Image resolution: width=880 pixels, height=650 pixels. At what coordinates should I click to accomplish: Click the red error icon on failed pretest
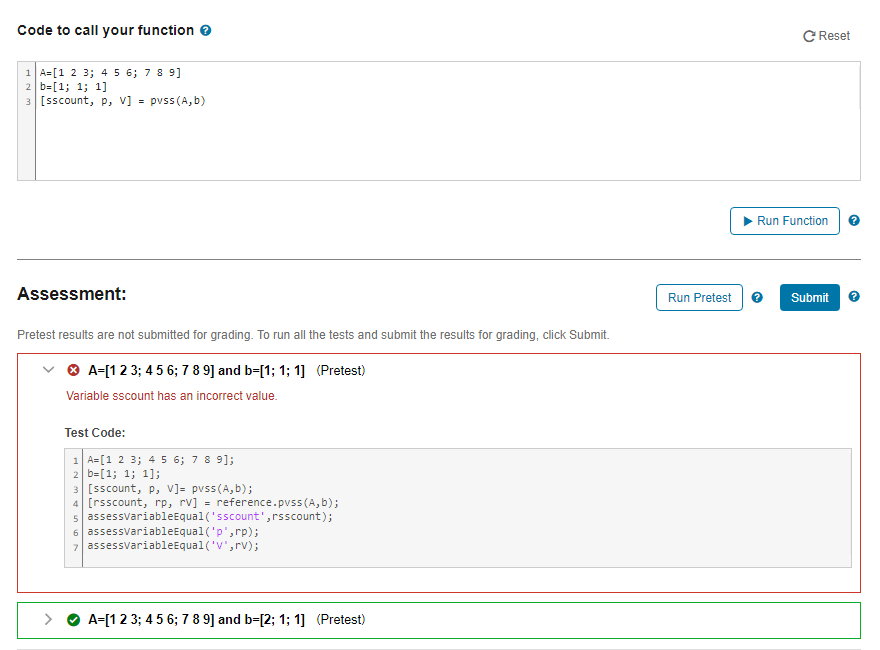[x=73, y=369]
